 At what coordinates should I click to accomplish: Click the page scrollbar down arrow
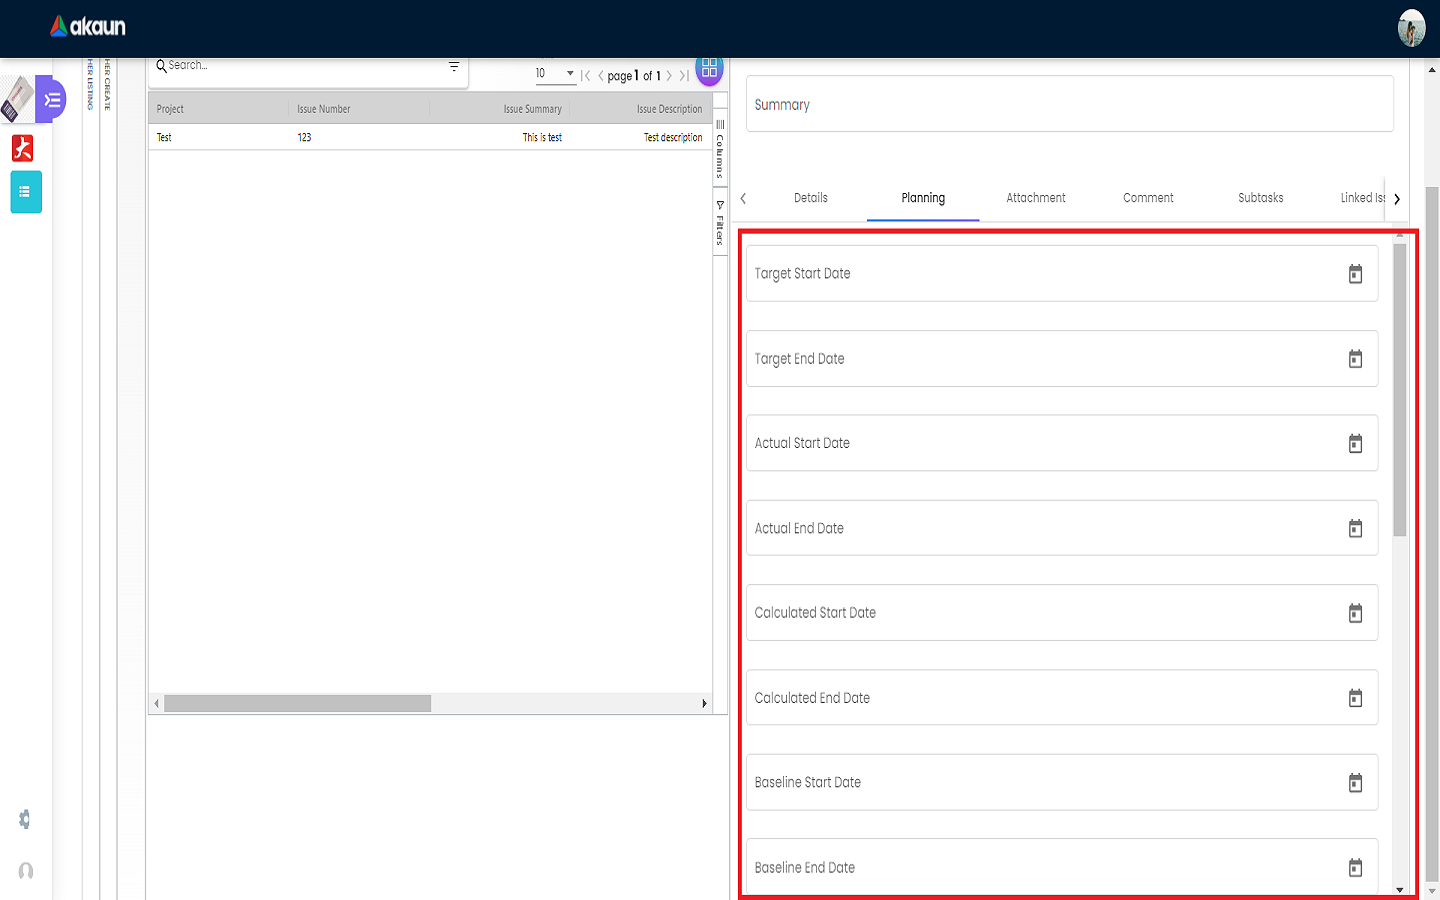point(1432,891)
